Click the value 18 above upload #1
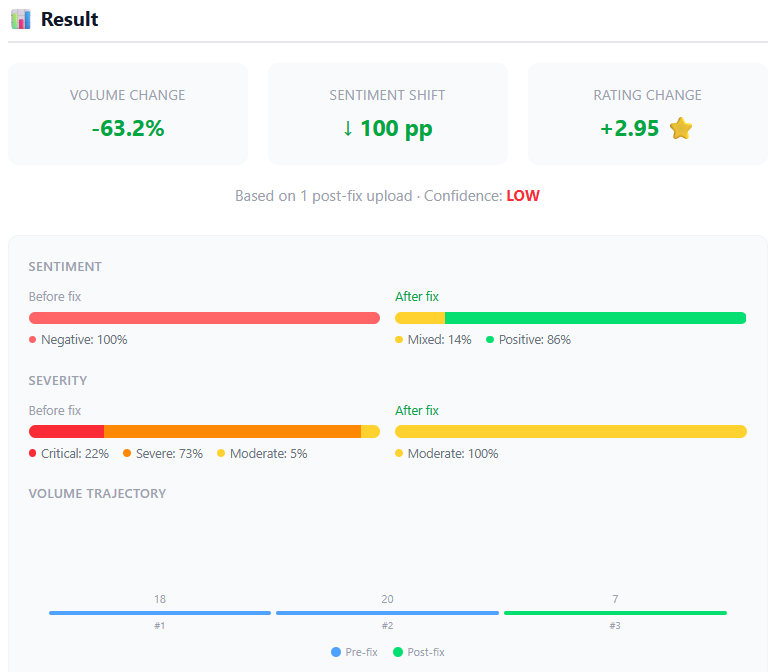This screenshot has width=772, height=672. 160,599
